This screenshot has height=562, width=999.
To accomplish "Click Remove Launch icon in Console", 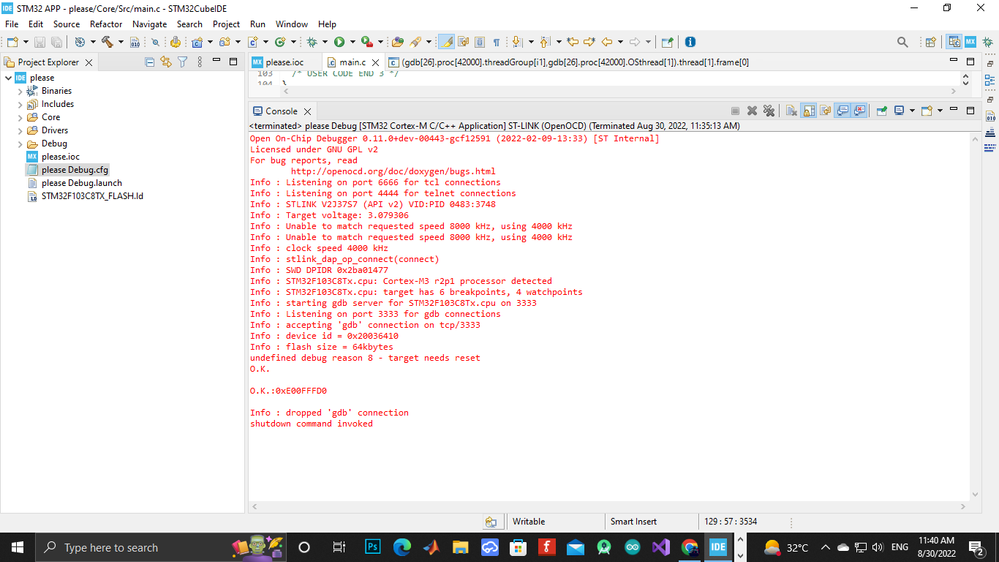I will (752, 111).
